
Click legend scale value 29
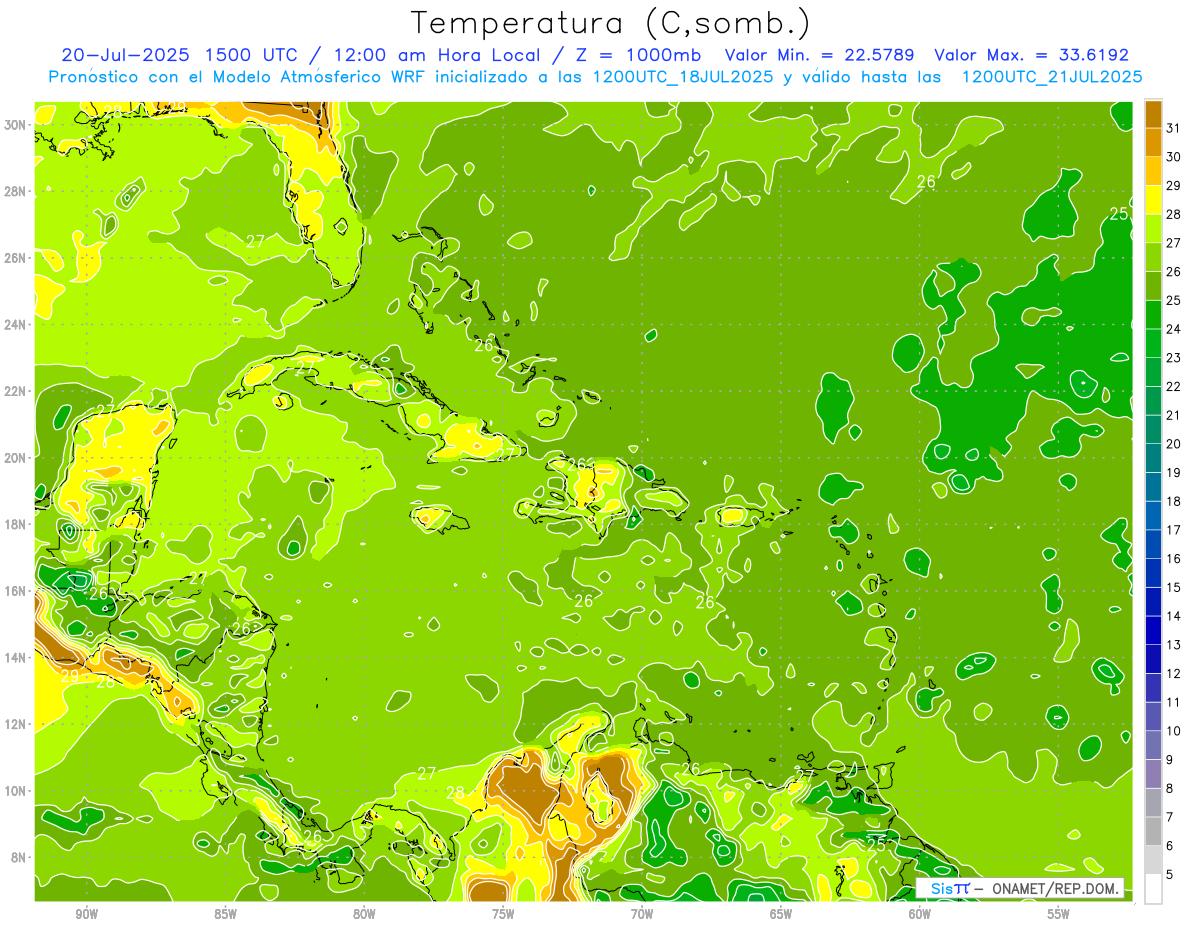pos(1174,185)
